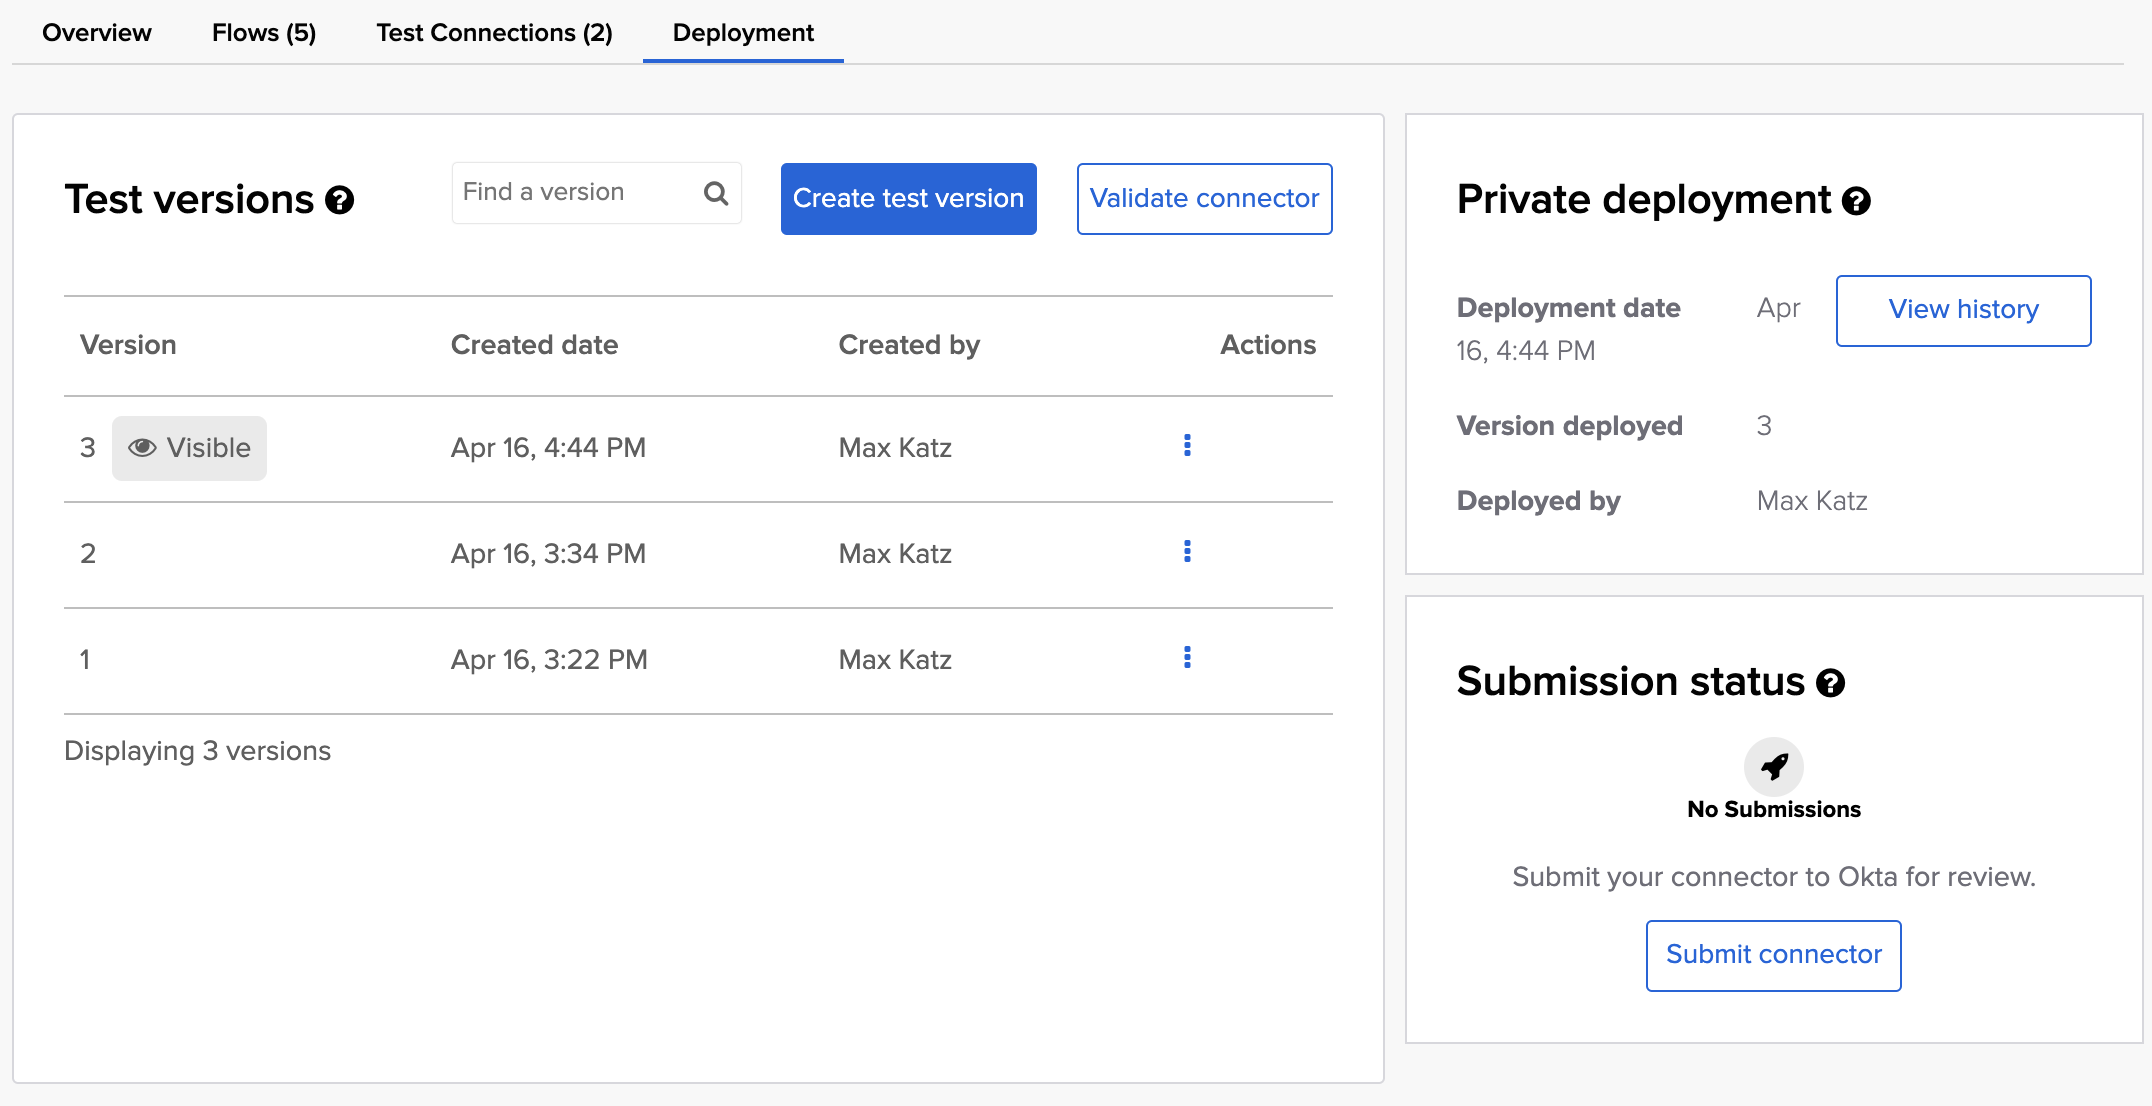Click Validate connector button

[1204, 199]
